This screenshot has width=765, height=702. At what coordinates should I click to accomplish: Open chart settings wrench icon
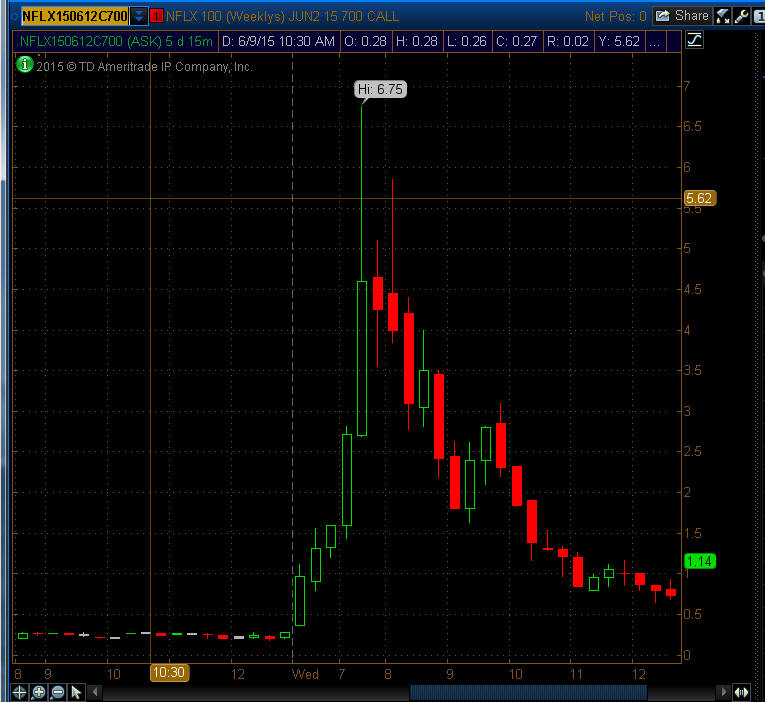click(740, 16)
